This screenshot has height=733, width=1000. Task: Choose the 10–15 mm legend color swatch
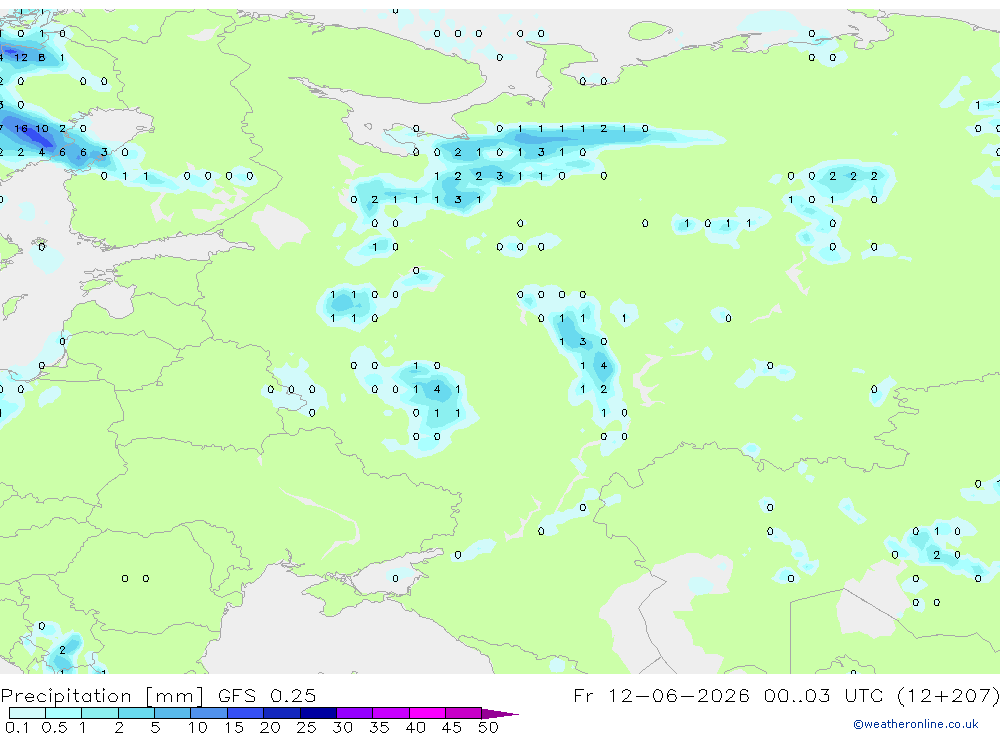pos(209,713)
